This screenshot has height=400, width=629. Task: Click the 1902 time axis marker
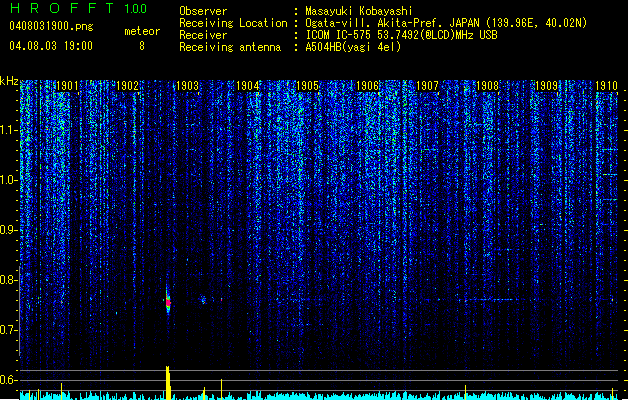(x=127, y=86)
